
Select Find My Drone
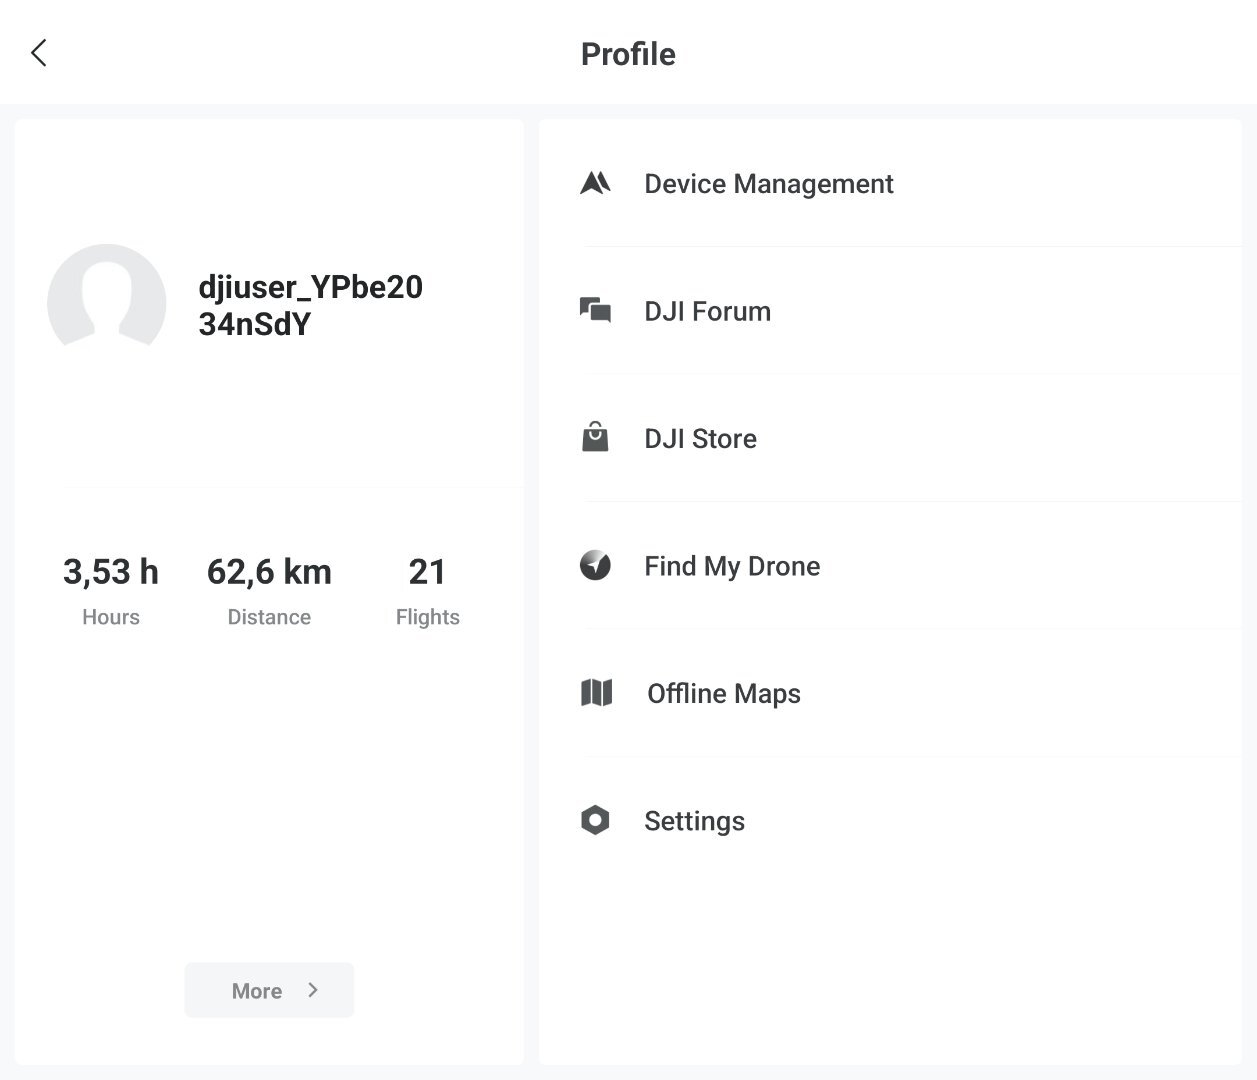[890, 566]
